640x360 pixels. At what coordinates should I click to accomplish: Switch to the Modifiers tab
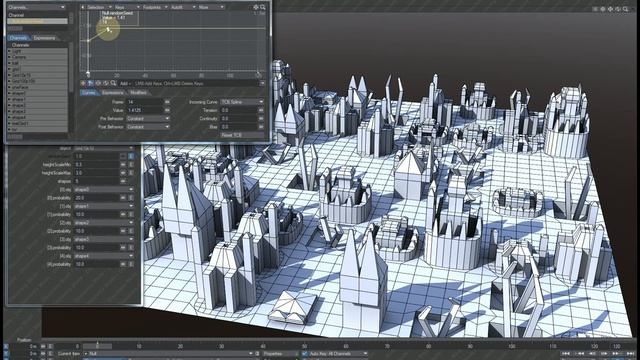pos(138,93)
